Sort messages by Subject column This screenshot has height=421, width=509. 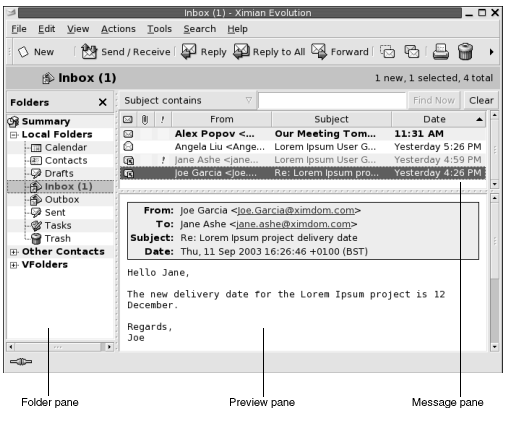tap(331, 119)
